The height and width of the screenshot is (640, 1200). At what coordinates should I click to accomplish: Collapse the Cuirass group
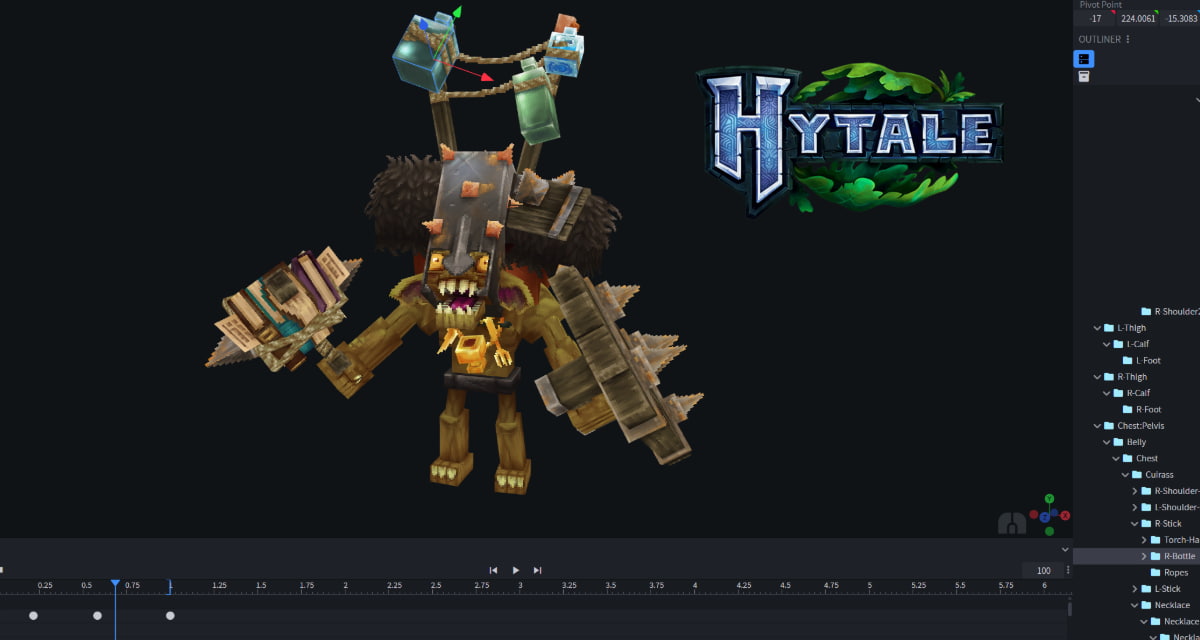click(x=1124, y=475)
